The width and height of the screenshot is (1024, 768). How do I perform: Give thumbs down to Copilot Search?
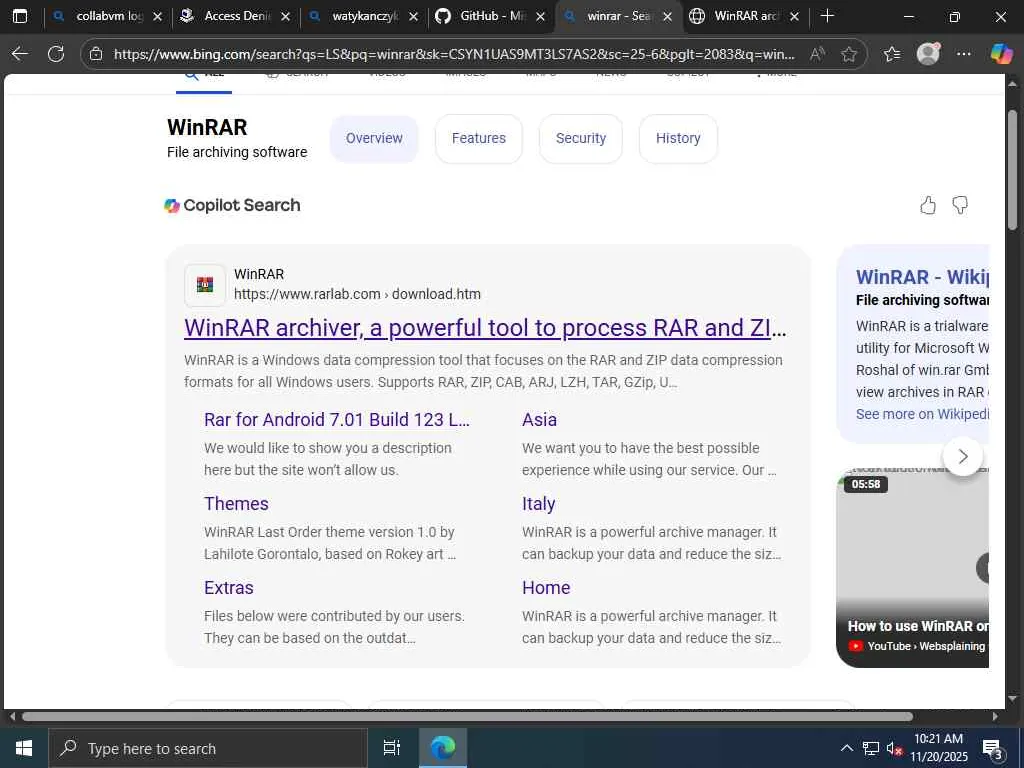[960, 205]
